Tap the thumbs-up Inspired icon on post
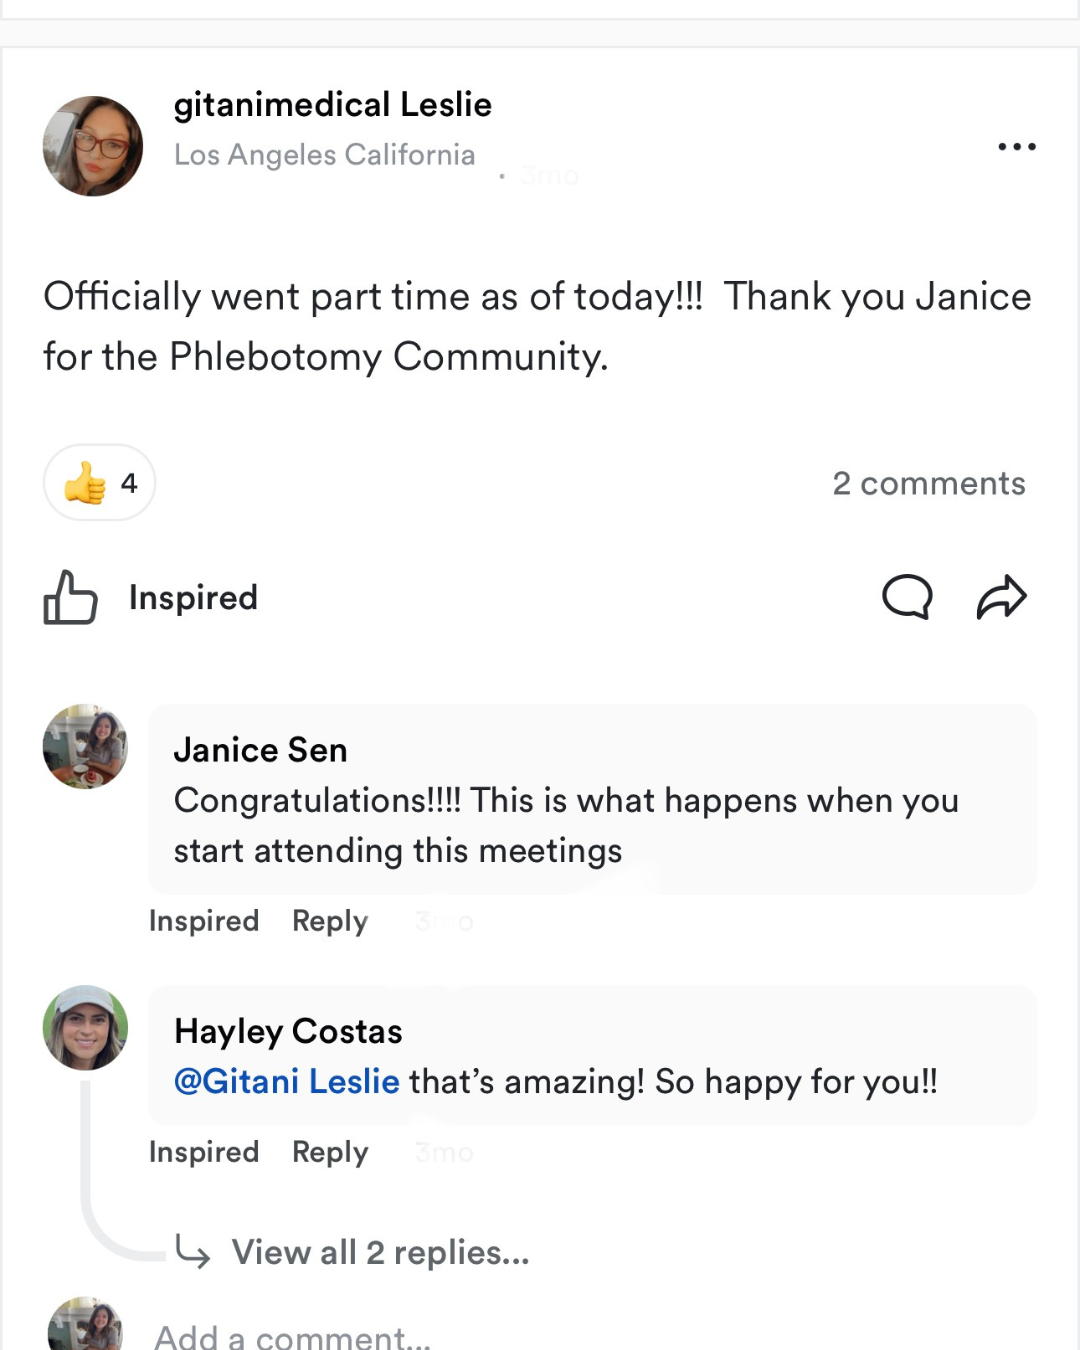Viewport: 1080px width, 1350px height. 70,598
